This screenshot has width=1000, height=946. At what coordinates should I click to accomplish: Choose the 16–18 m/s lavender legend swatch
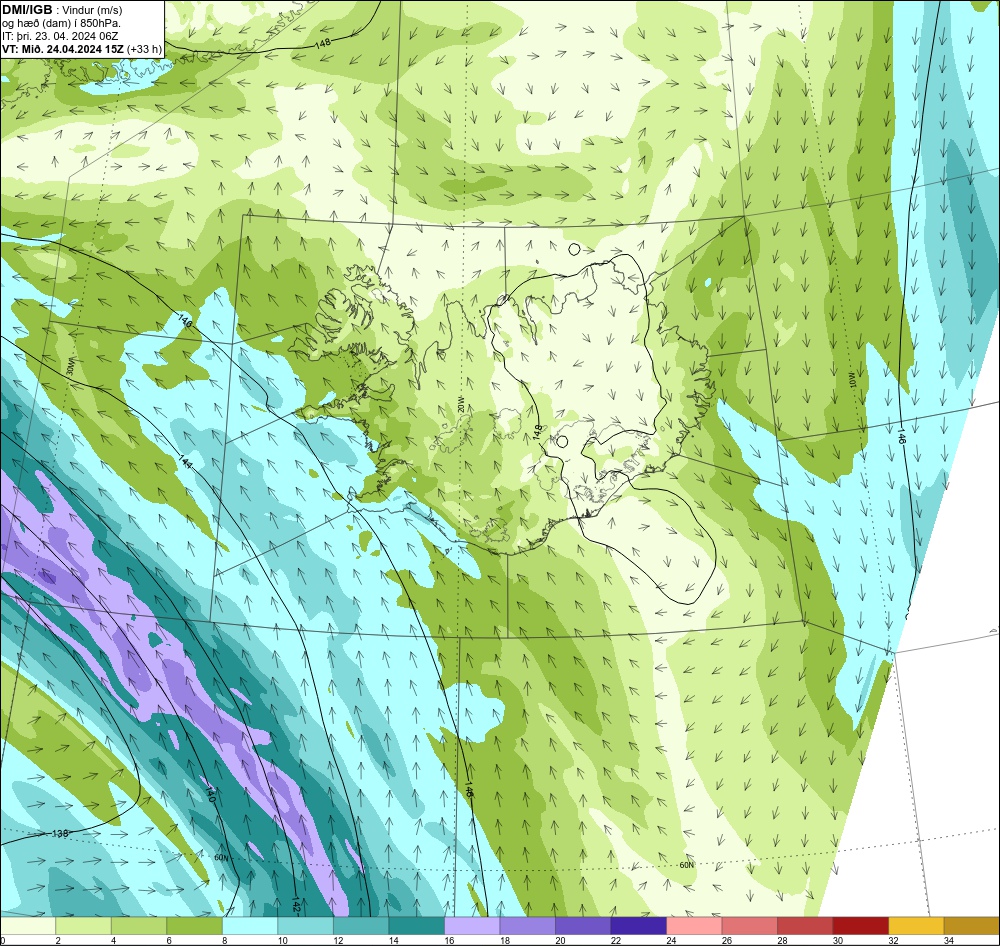coord(472,926)
